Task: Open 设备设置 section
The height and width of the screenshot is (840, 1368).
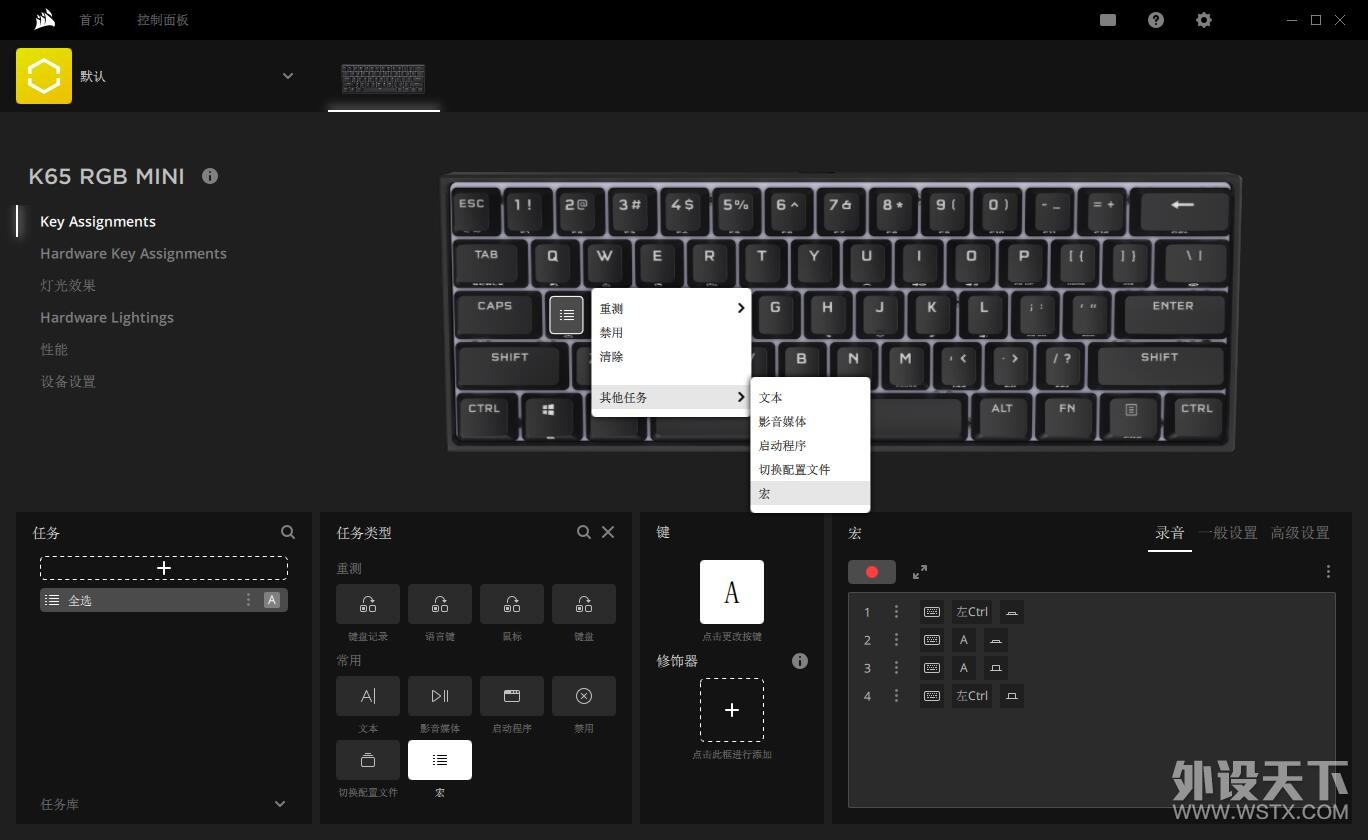Action: point(68,382)
